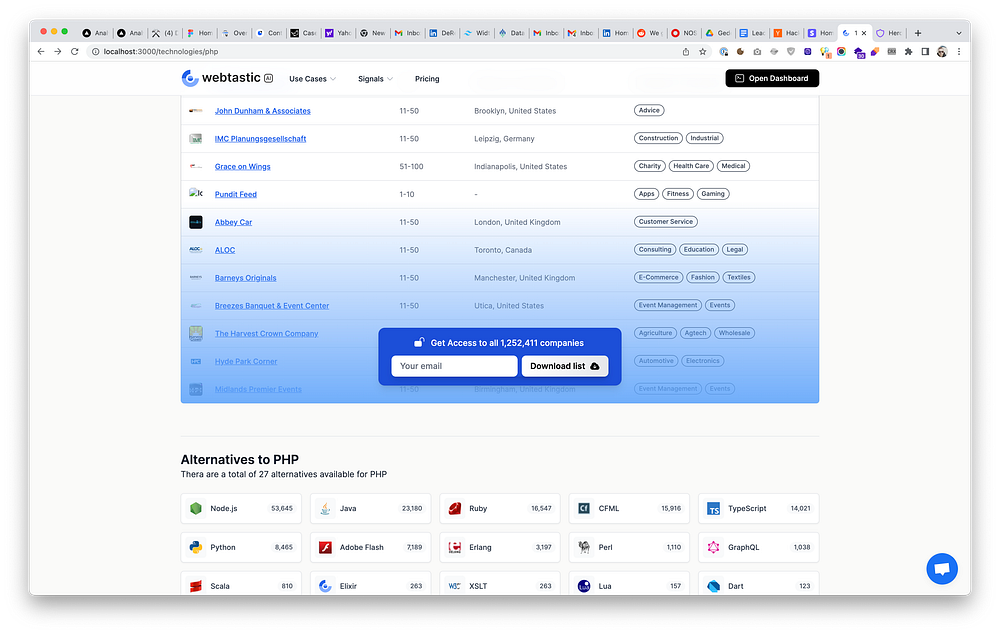Expand the Use Cases dropdown
Screen dimensions: 1000x634
click(x=312, y=79)
